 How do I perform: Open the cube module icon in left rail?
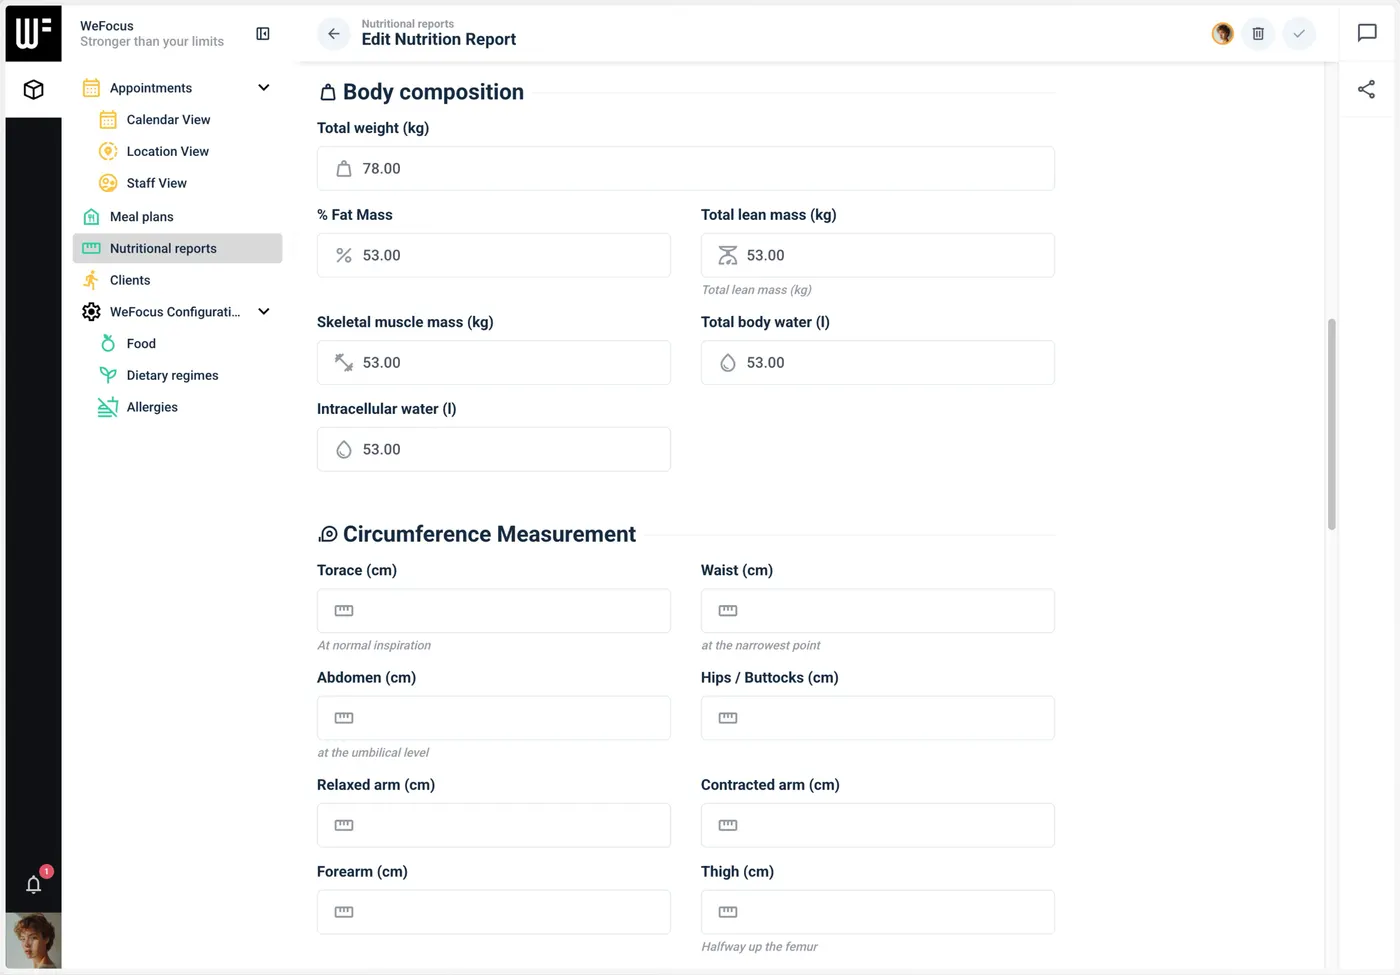point(33,90)
